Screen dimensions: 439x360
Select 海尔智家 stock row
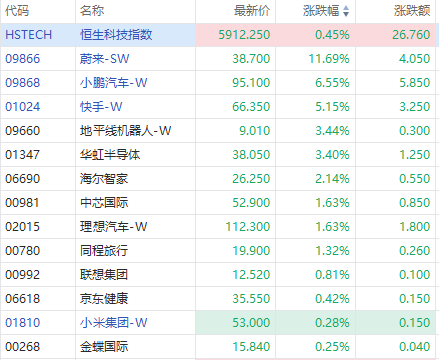coord(218,179)
